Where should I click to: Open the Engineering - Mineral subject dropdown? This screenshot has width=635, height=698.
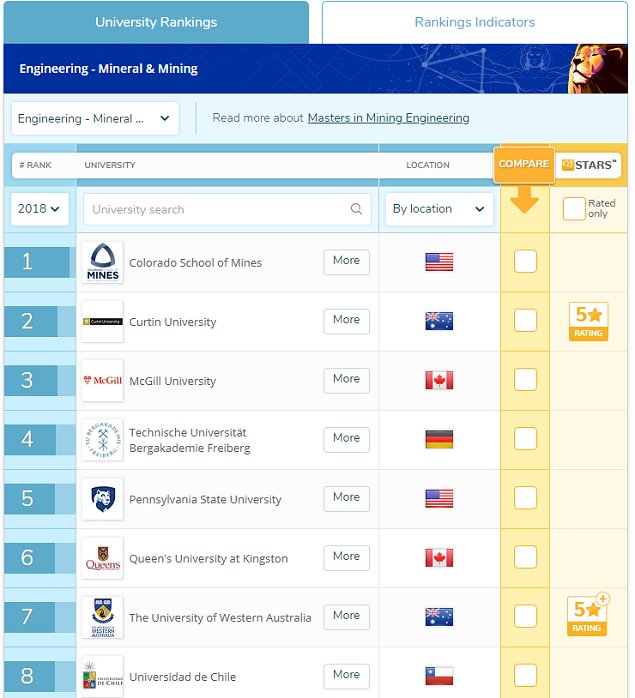pos(95,118)
